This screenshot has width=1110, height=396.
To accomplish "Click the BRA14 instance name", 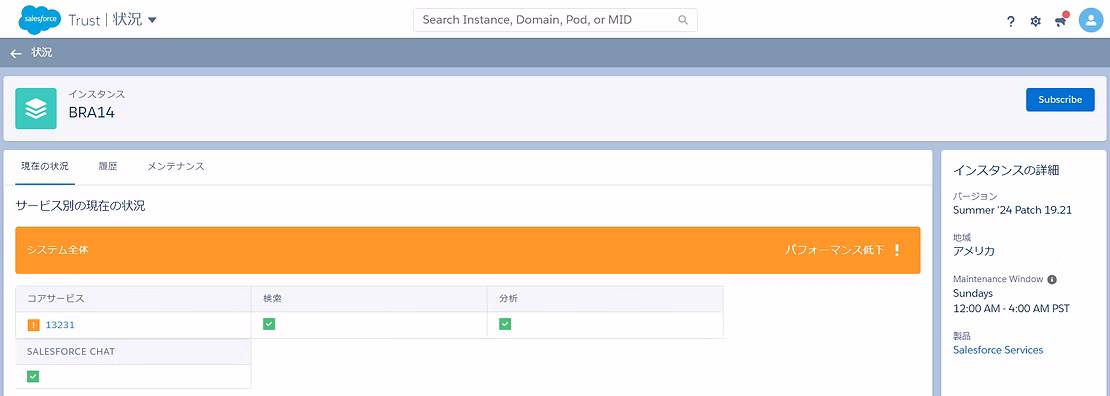I will click(x=91, y=112).
